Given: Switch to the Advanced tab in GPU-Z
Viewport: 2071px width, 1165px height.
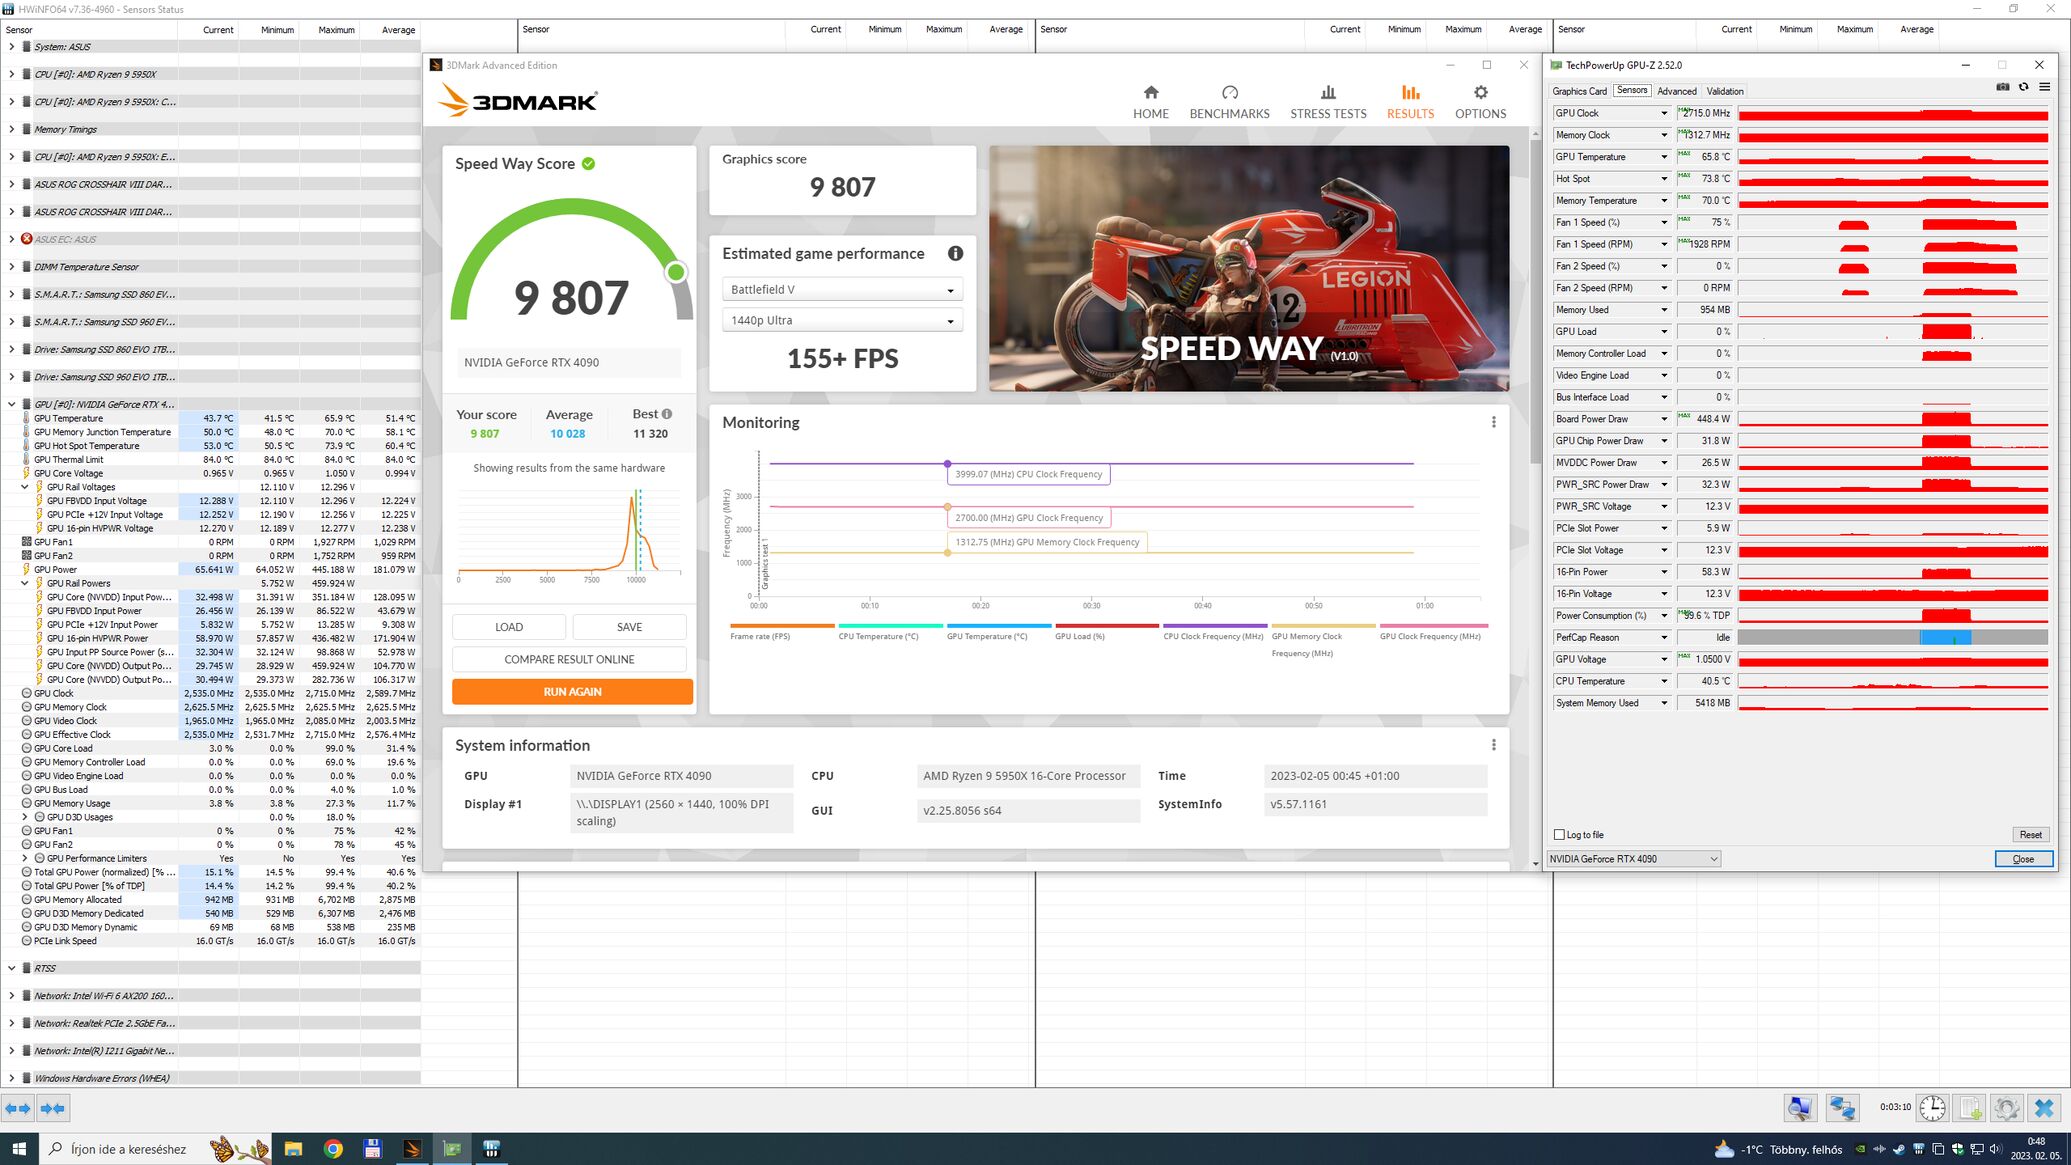Looking at the screenshot, I should click(1676, 91).
